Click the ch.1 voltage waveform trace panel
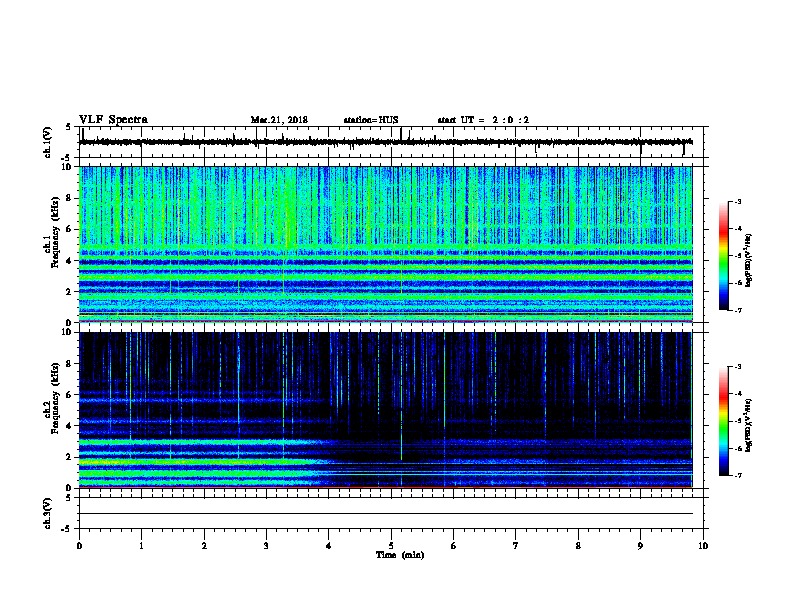Image resolution: width=792 pixels, height=612 pixels. coord(391,142)
